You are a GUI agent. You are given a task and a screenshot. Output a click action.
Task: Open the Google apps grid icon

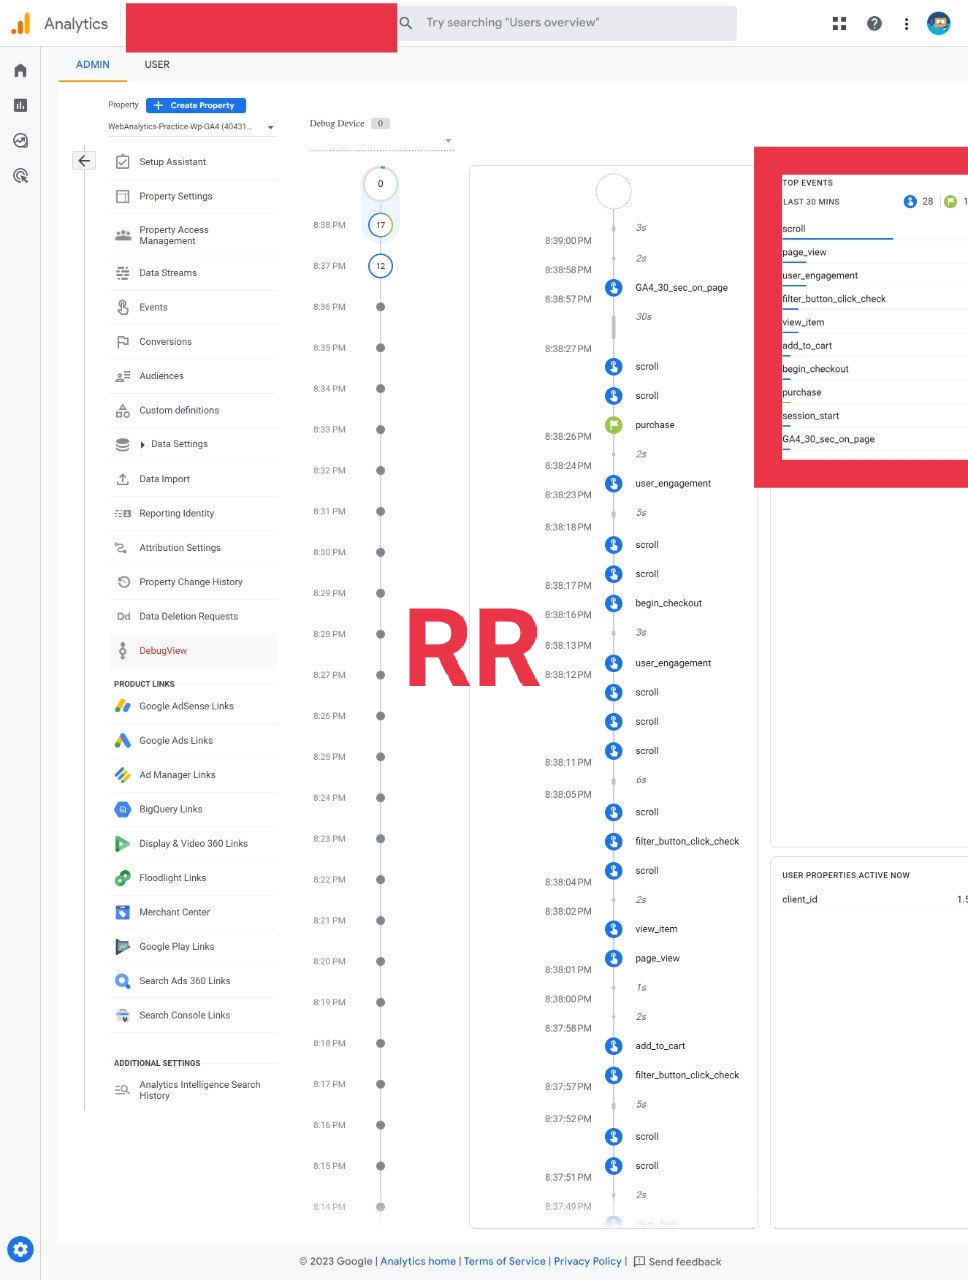(x=839, y=24)
